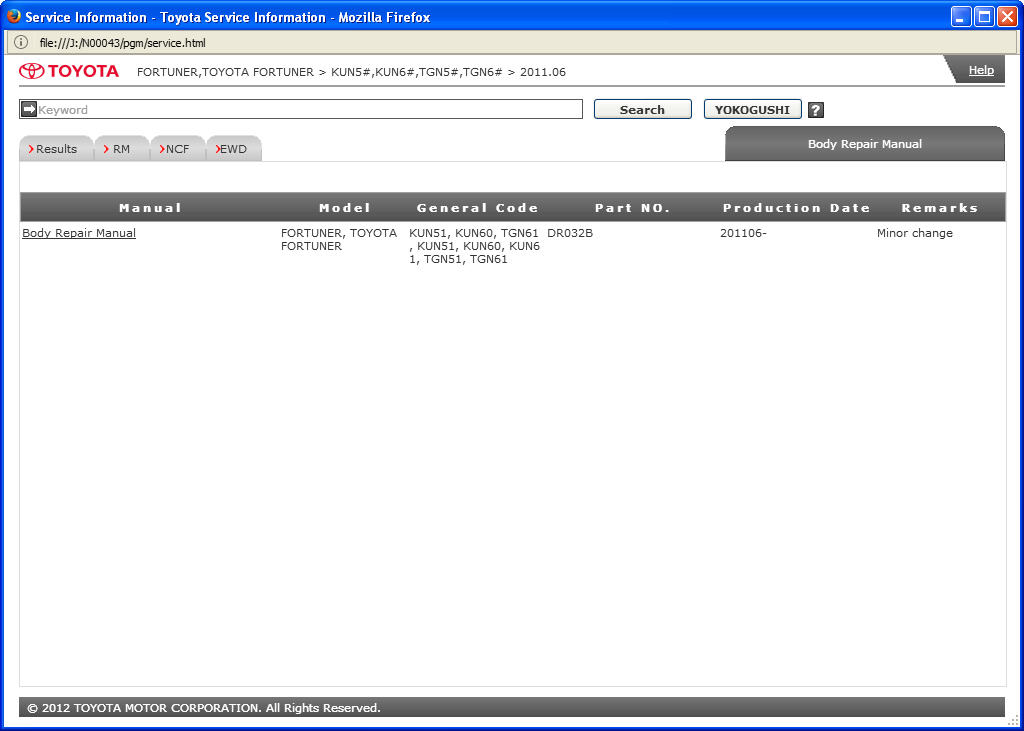
Task: Click the Production Date column header
Action: [x=796, y=208]
